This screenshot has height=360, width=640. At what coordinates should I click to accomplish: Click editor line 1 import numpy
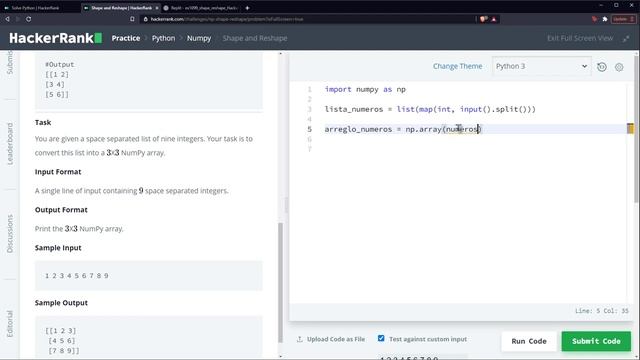[365, 89]
